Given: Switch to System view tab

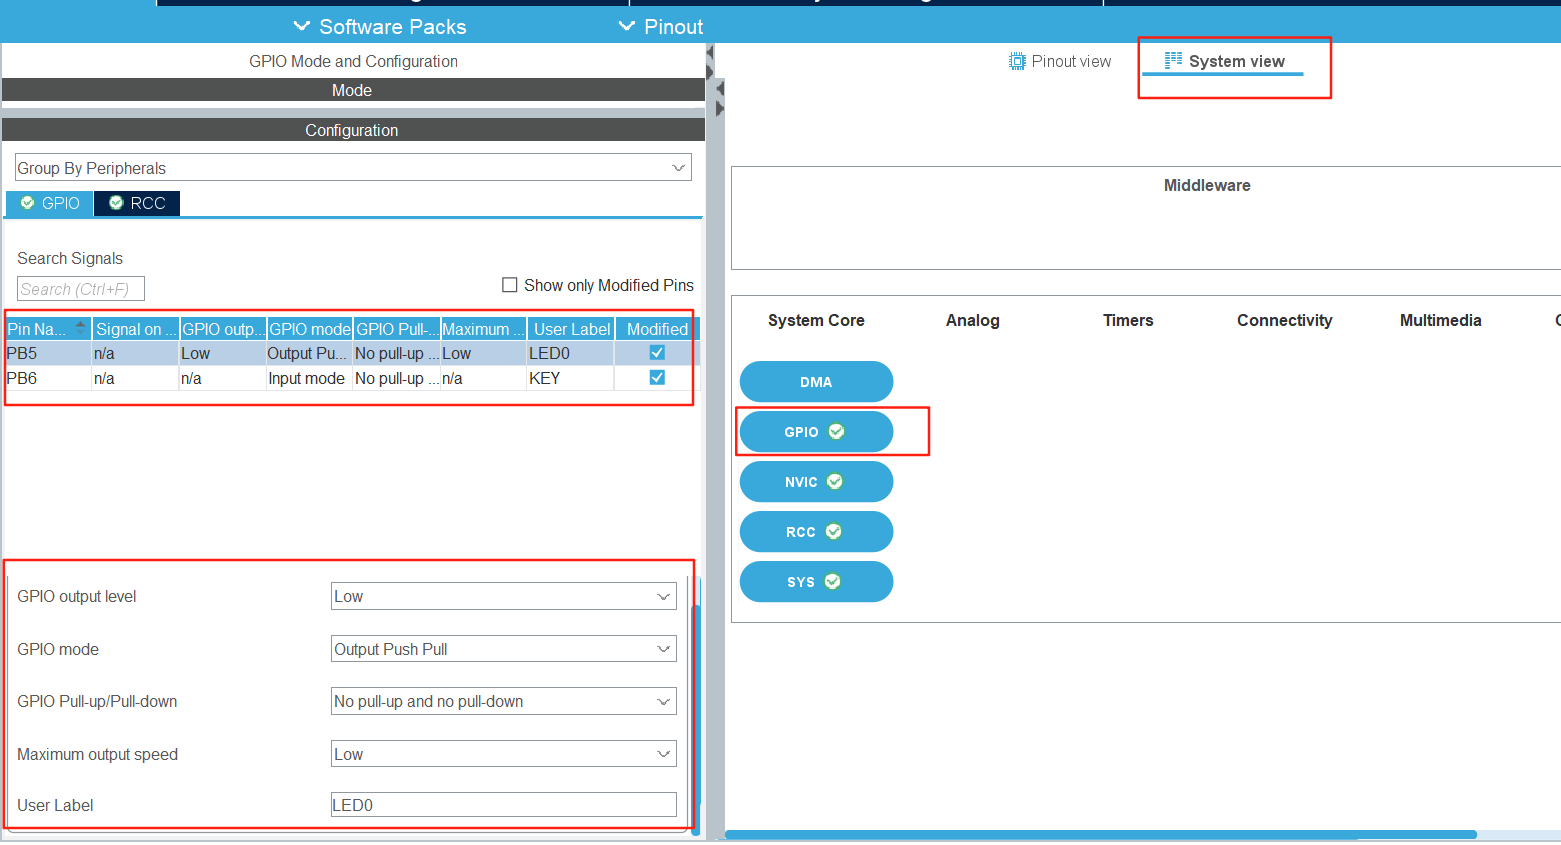Looking at the screenshot, I should [x=1224, y=61].
